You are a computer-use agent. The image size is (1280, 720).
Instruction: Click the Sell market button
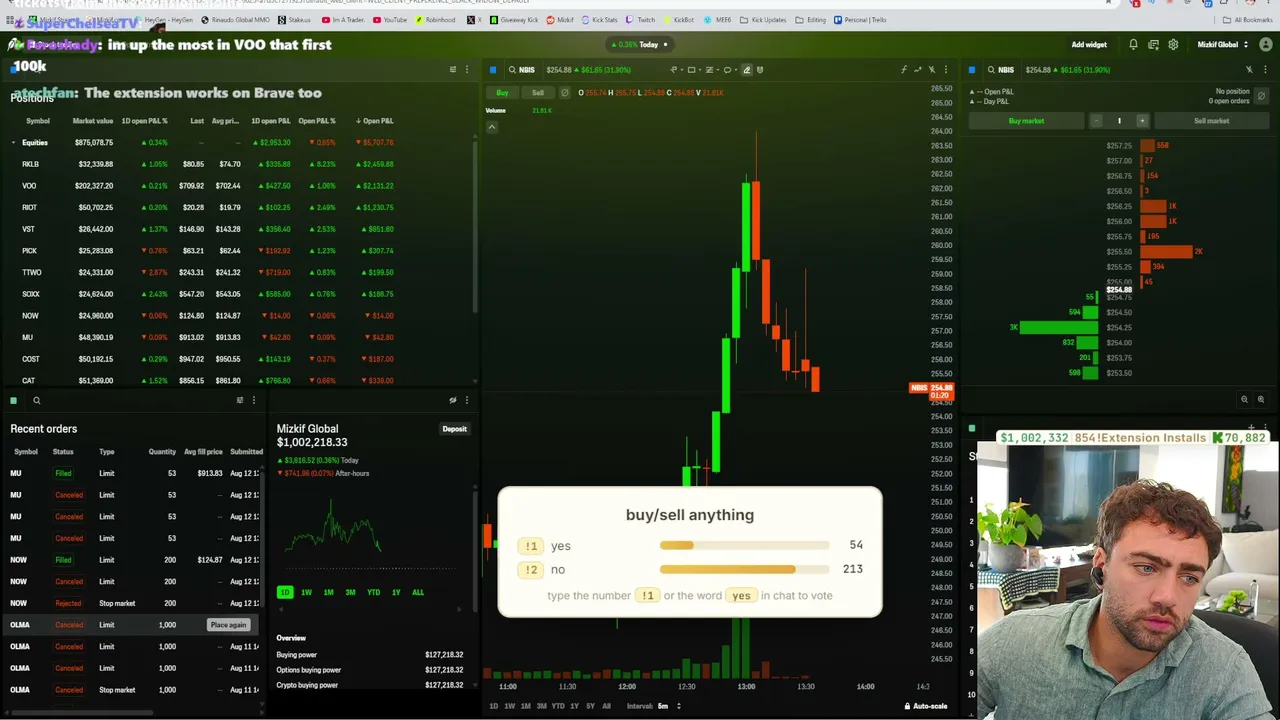[1211, 121]
